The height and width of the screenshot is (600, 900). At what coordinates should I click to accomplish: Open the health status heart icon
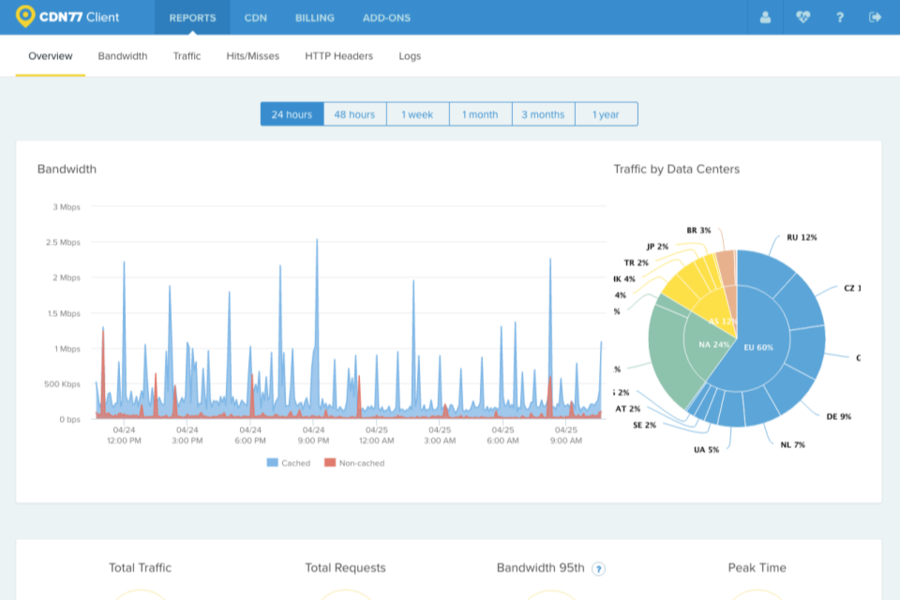point(802,17)
